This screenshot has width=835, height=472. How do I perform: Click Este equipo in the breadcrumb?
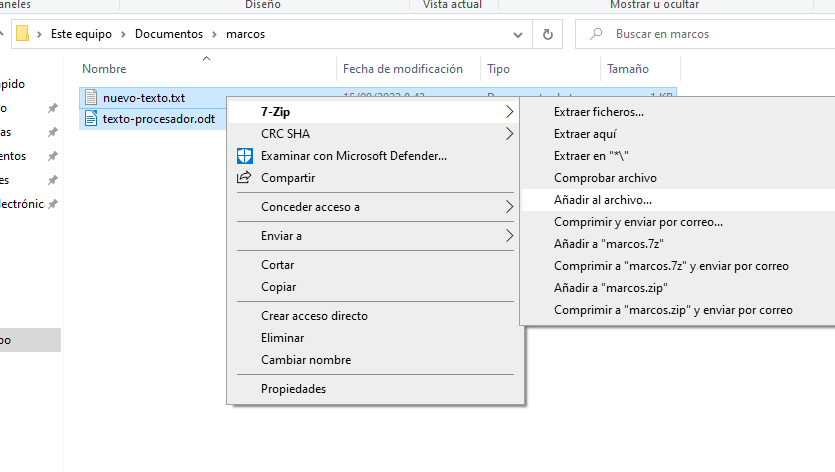[x=81, y=34]
